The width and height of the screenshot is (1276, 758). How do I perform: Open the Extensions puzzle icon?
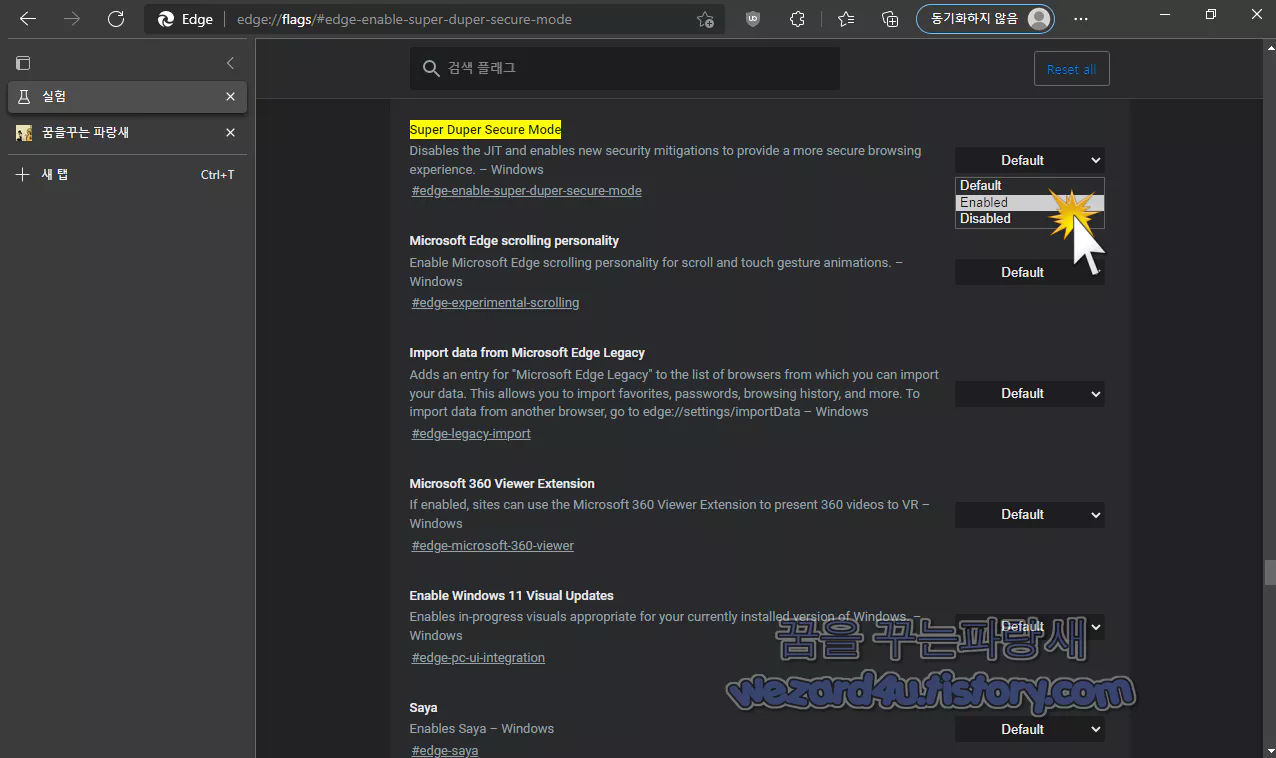[797, 19]
